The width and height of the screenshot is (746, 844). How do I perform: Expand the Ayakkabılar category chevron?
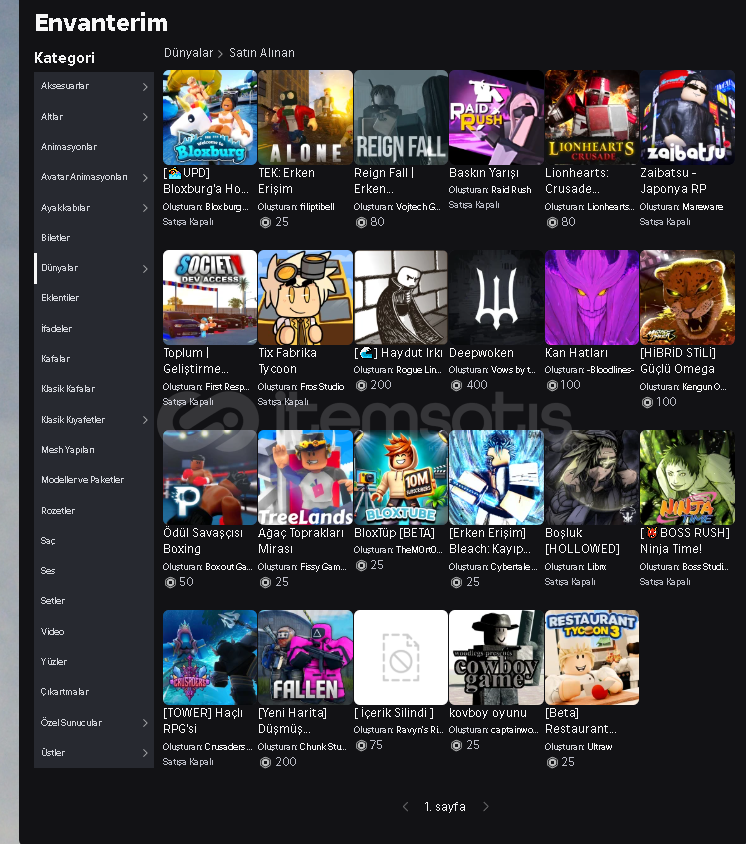(x=145, y=208)
